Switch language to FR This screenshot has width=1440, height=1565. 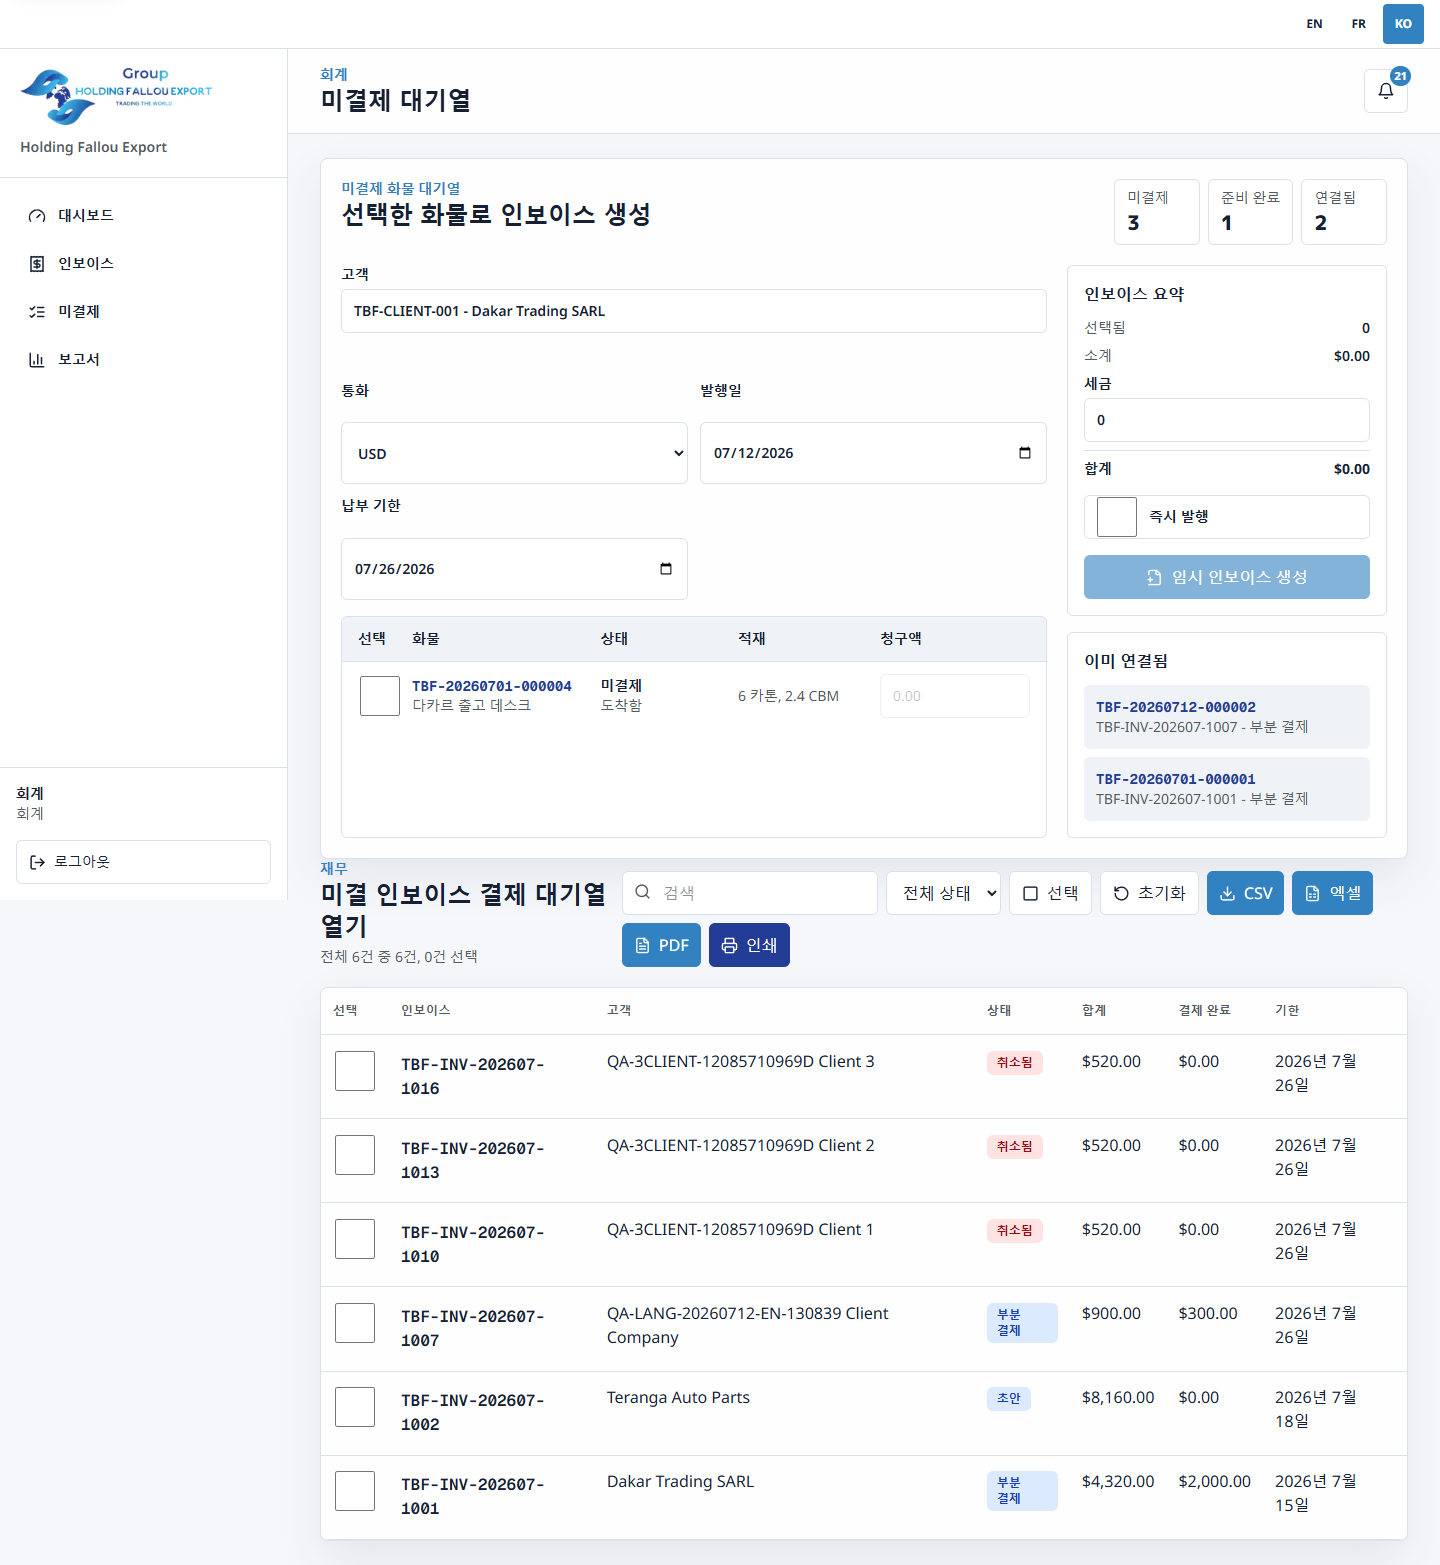pyautogui.click(x=1358, y=24)
